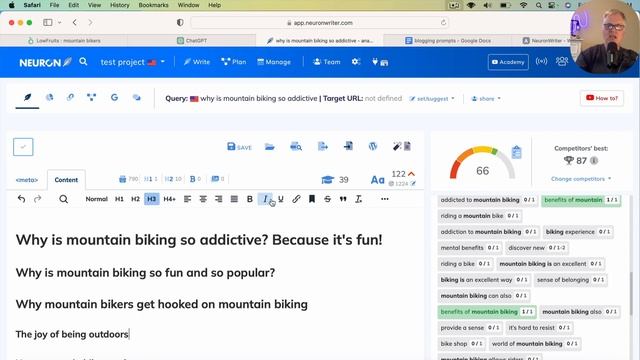Click the Save icon

tap(239, 147)
